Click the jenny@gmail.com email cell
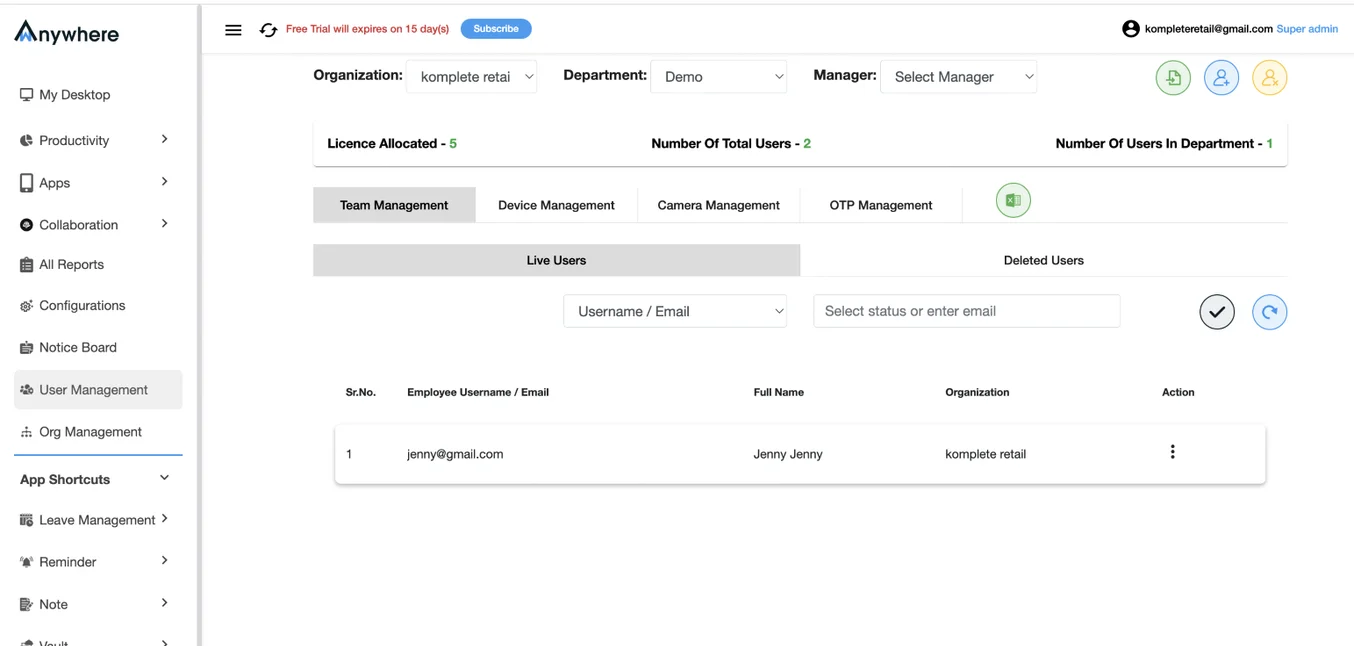 (455, 454)
